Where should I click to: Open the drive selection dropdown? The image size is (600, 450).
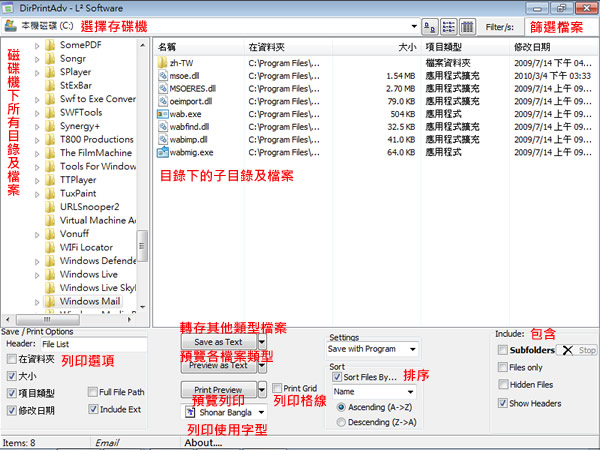[x=414, y=26]
